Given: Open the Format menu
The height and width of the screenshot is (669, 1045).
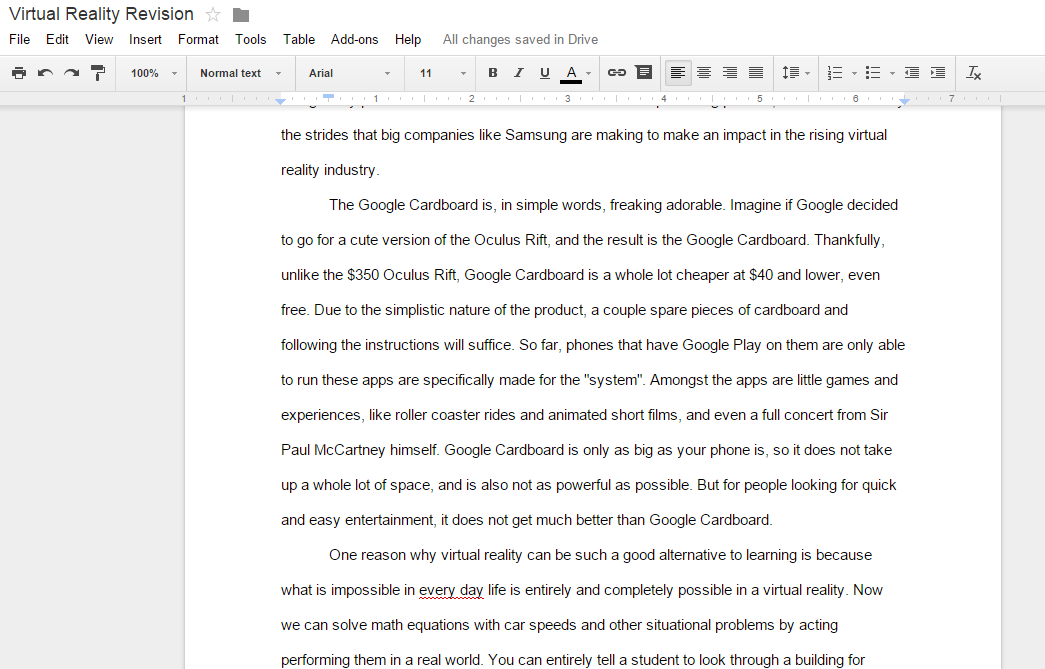Looking at the screenshot, I should pos(198,39).
